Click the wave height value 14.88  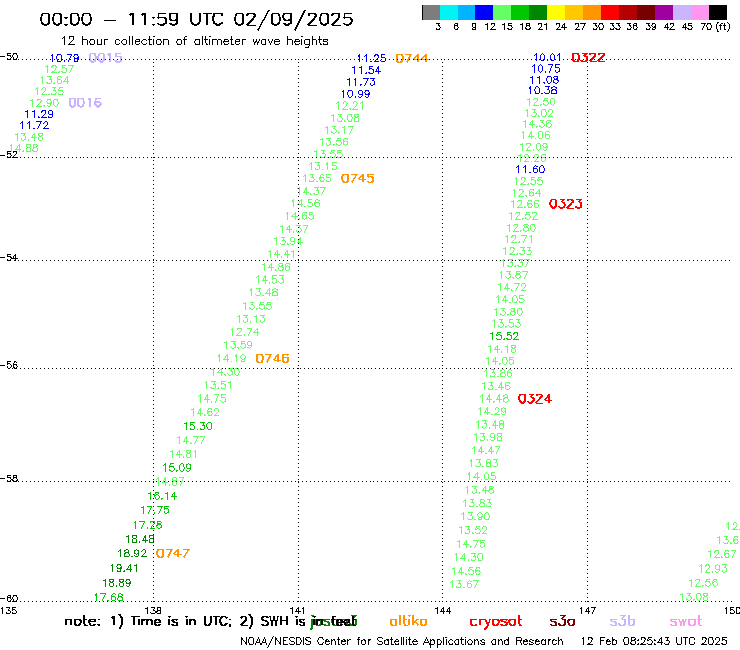point(24,148)
